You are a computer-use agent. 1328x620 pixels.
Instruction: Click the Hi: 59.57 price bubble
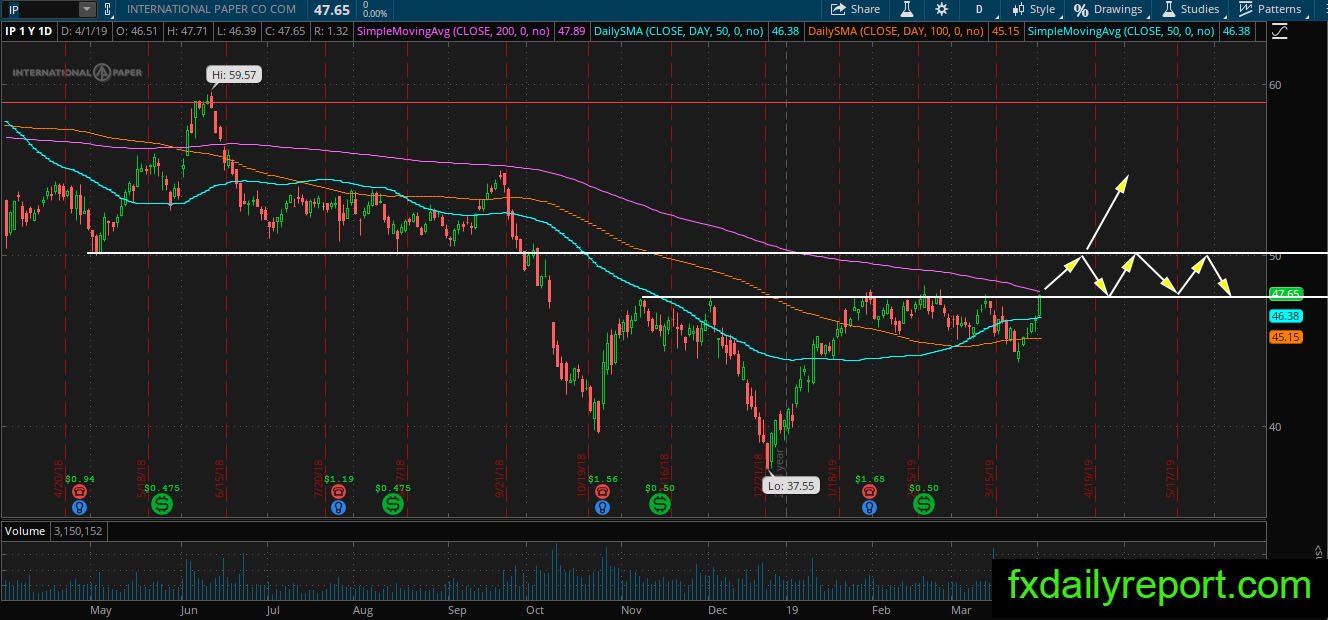(x=235, y=75)
